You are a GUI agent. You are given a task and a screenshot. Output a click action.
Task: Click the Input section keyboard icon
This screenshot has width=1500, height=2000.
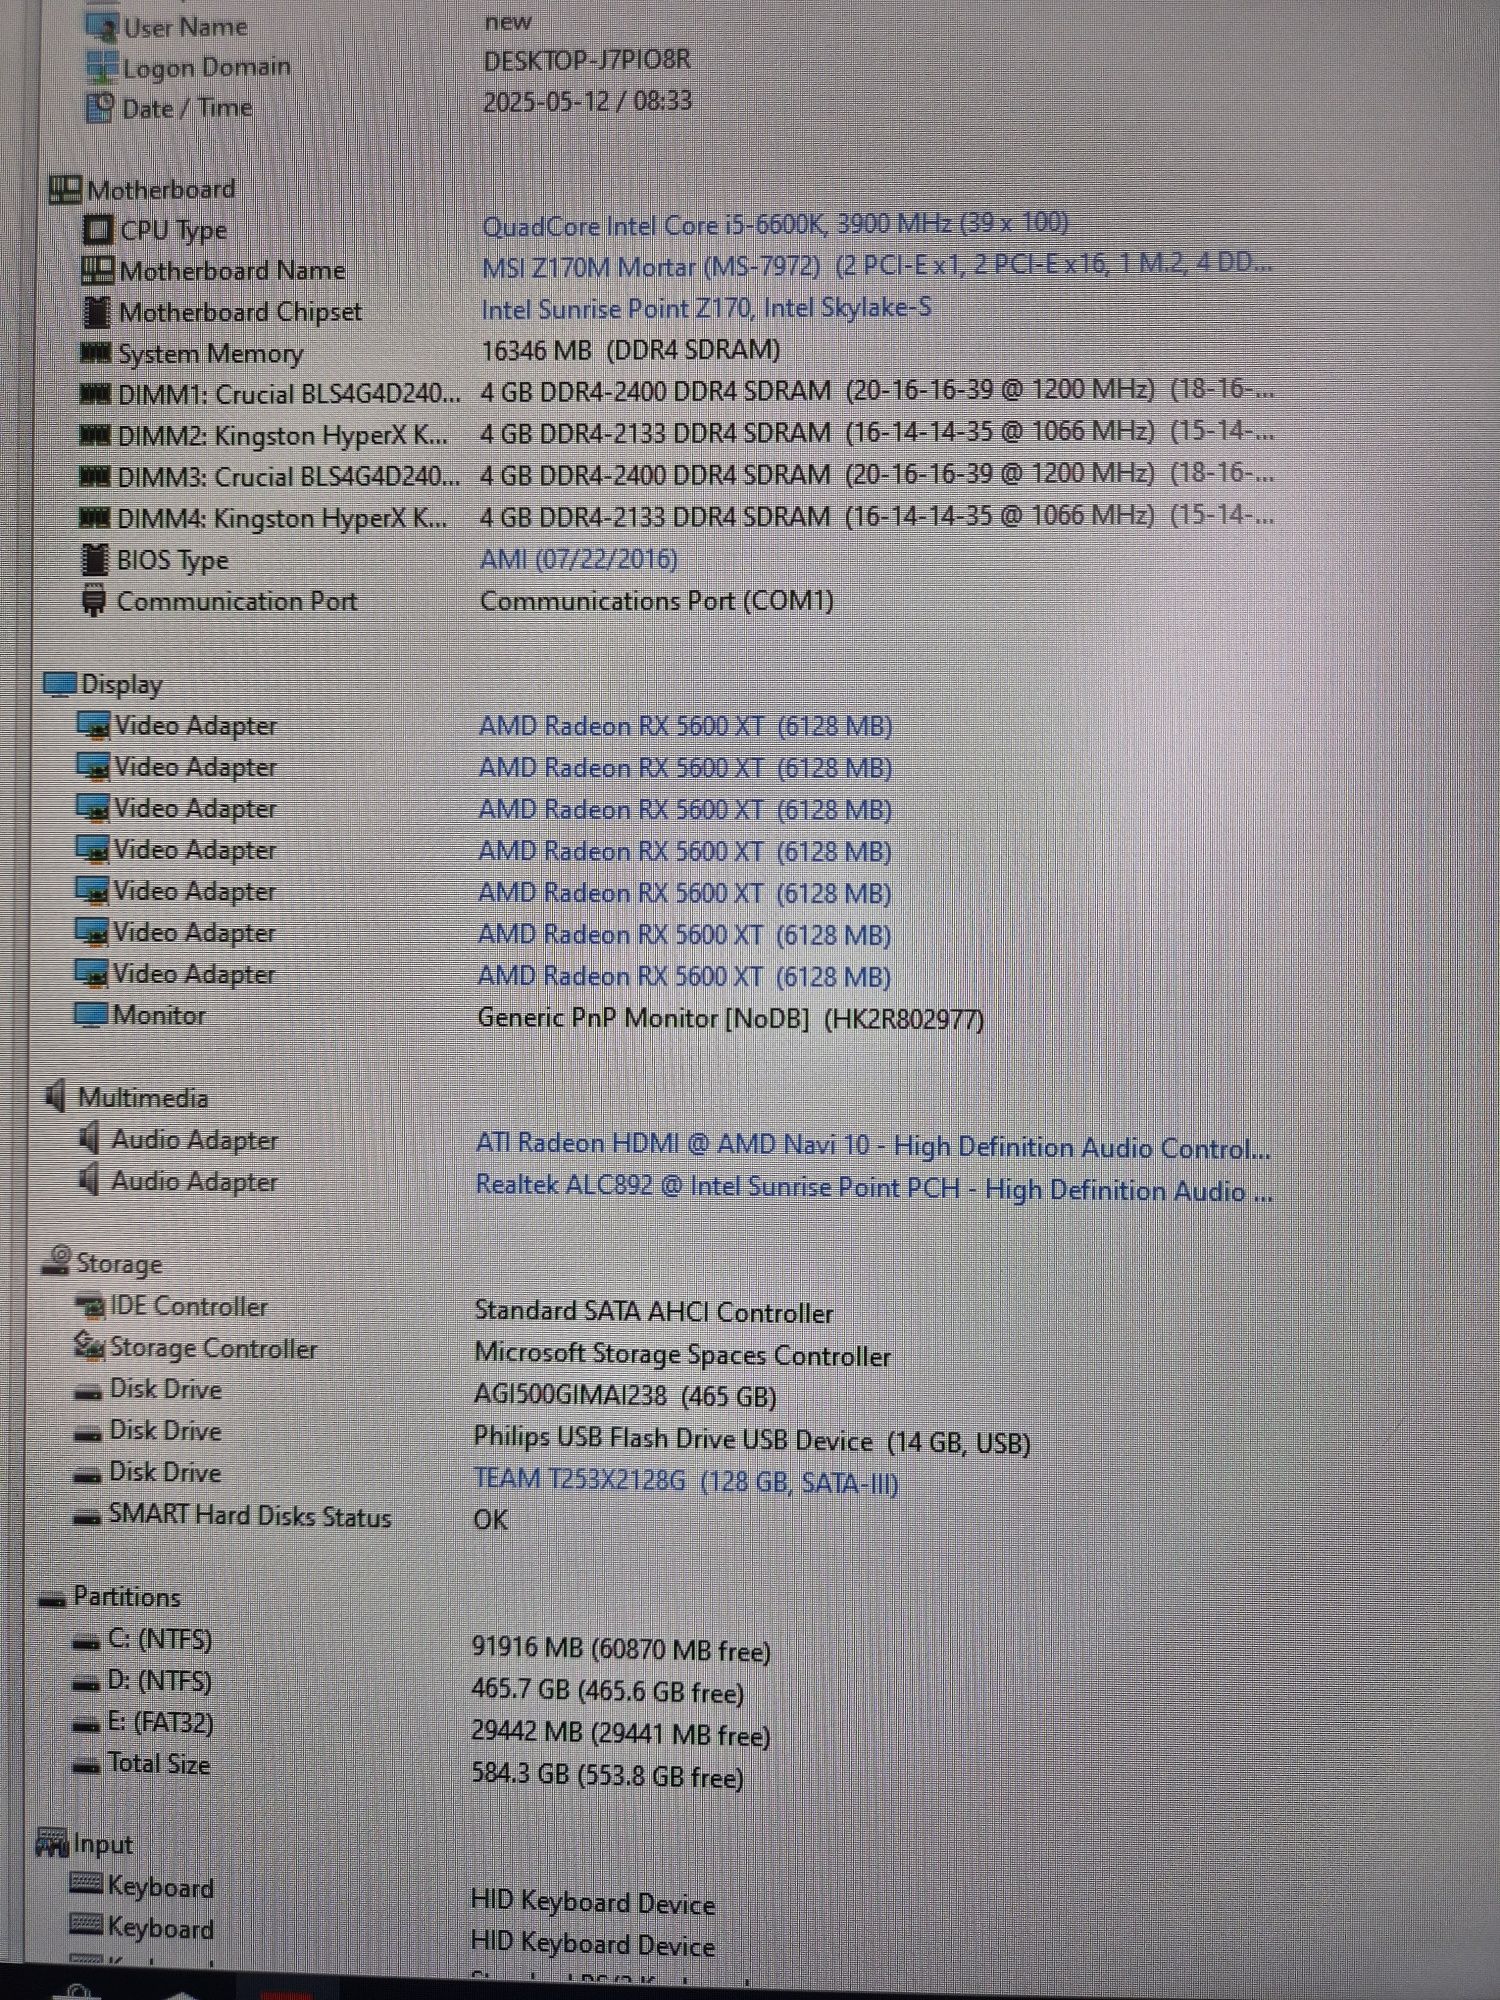click(x=52, y=1842)
